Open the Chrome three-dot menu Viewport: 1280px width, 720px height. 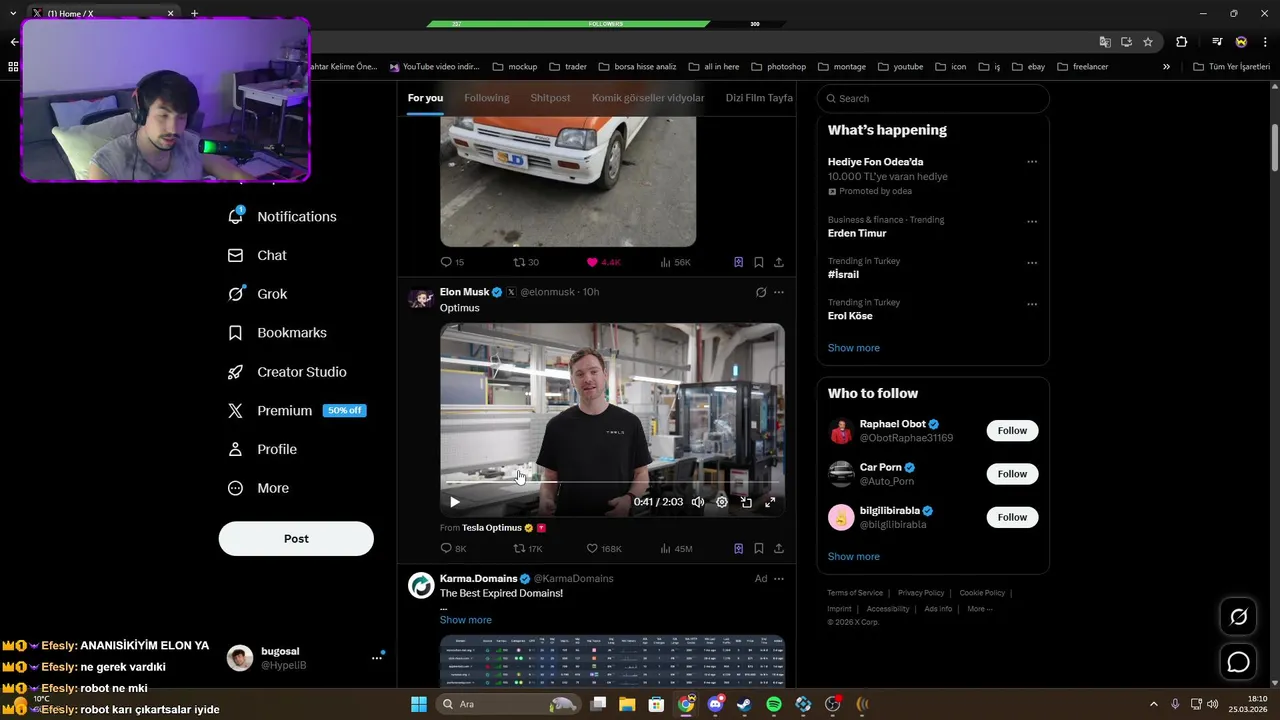[x=1265, y=42]
